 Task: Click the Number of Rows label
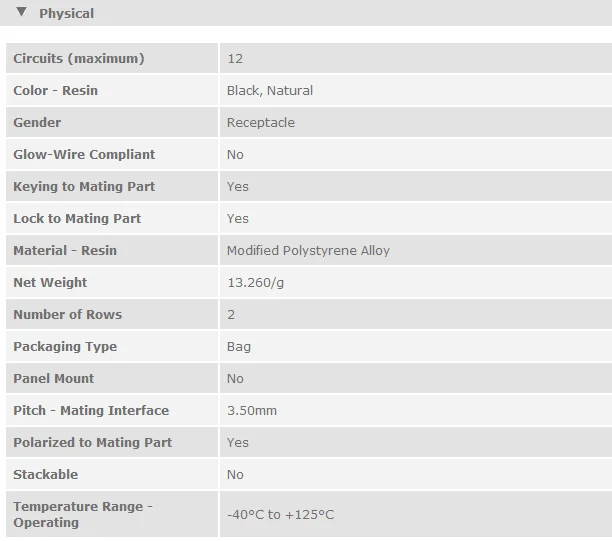(x=68, y=315)
